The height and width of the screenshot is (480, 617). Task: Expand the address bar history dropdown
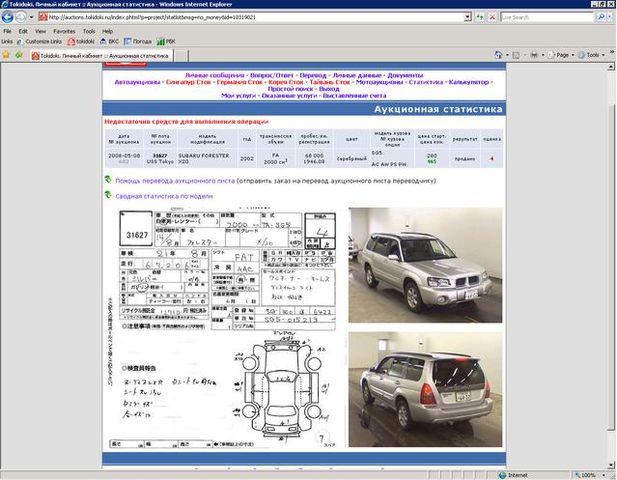coord(467,17)
